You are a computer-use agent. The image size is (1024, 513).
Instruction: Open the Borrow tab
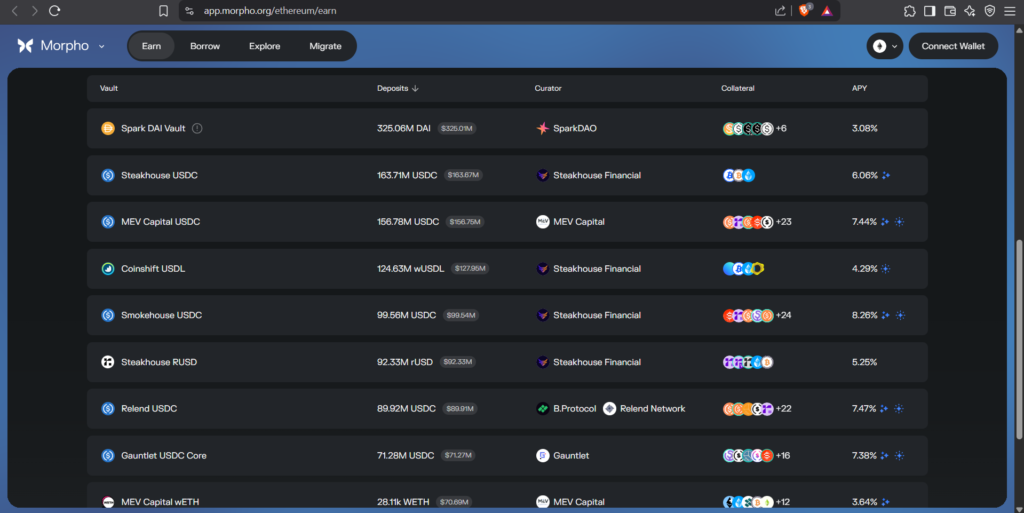pyautogui.click(x=205, y=46)
